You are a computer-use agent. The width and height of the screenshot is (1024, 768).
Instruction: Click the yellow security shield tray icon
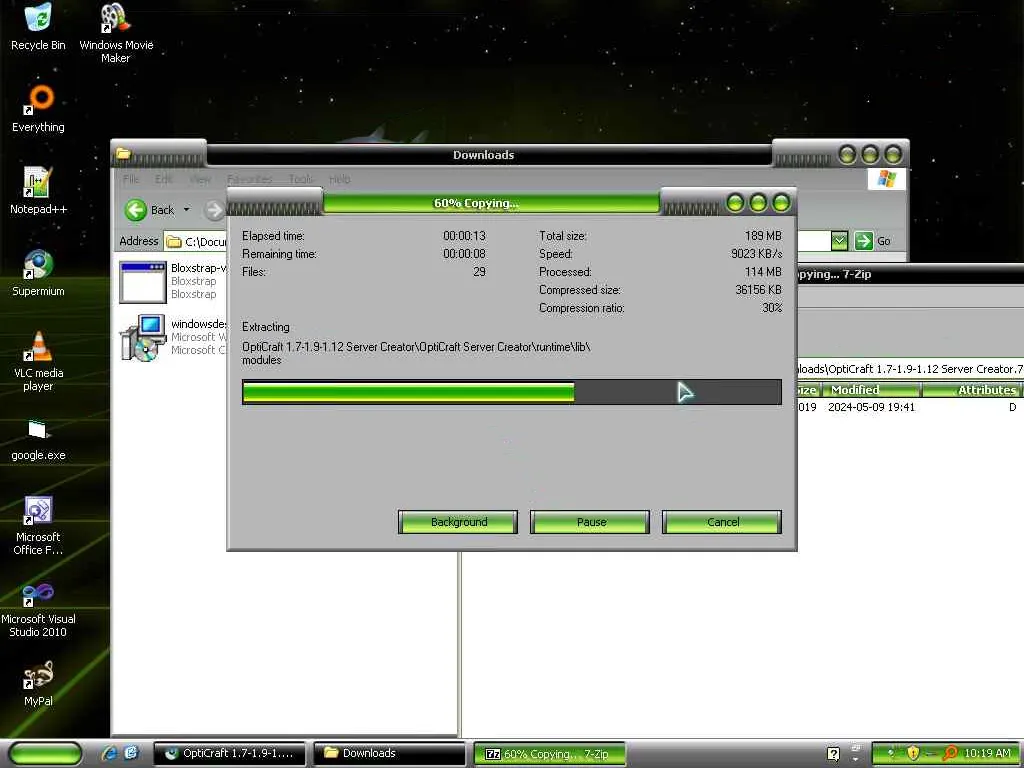click(913, 754)
